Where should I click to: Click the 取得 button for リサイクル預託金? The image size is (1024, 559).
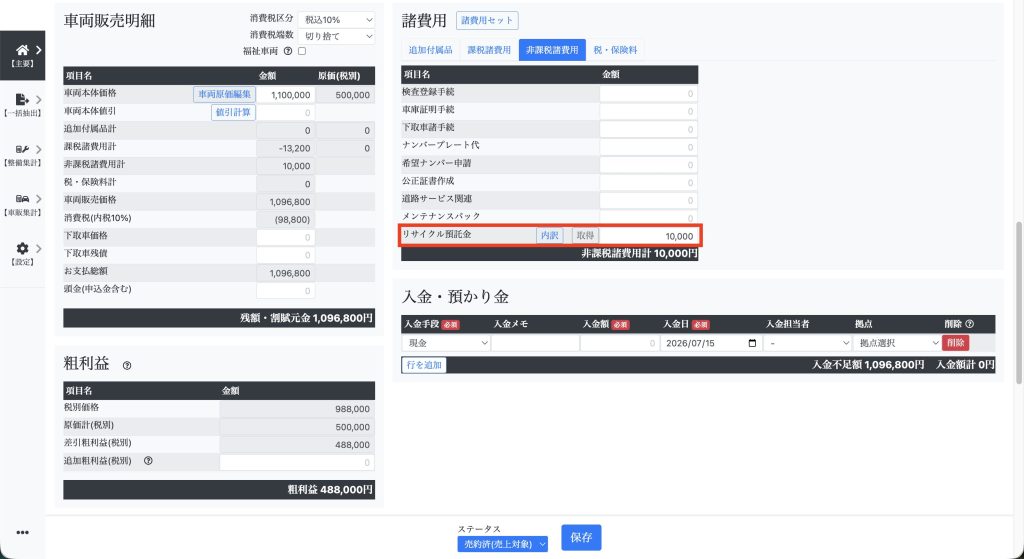pos(585,236)
